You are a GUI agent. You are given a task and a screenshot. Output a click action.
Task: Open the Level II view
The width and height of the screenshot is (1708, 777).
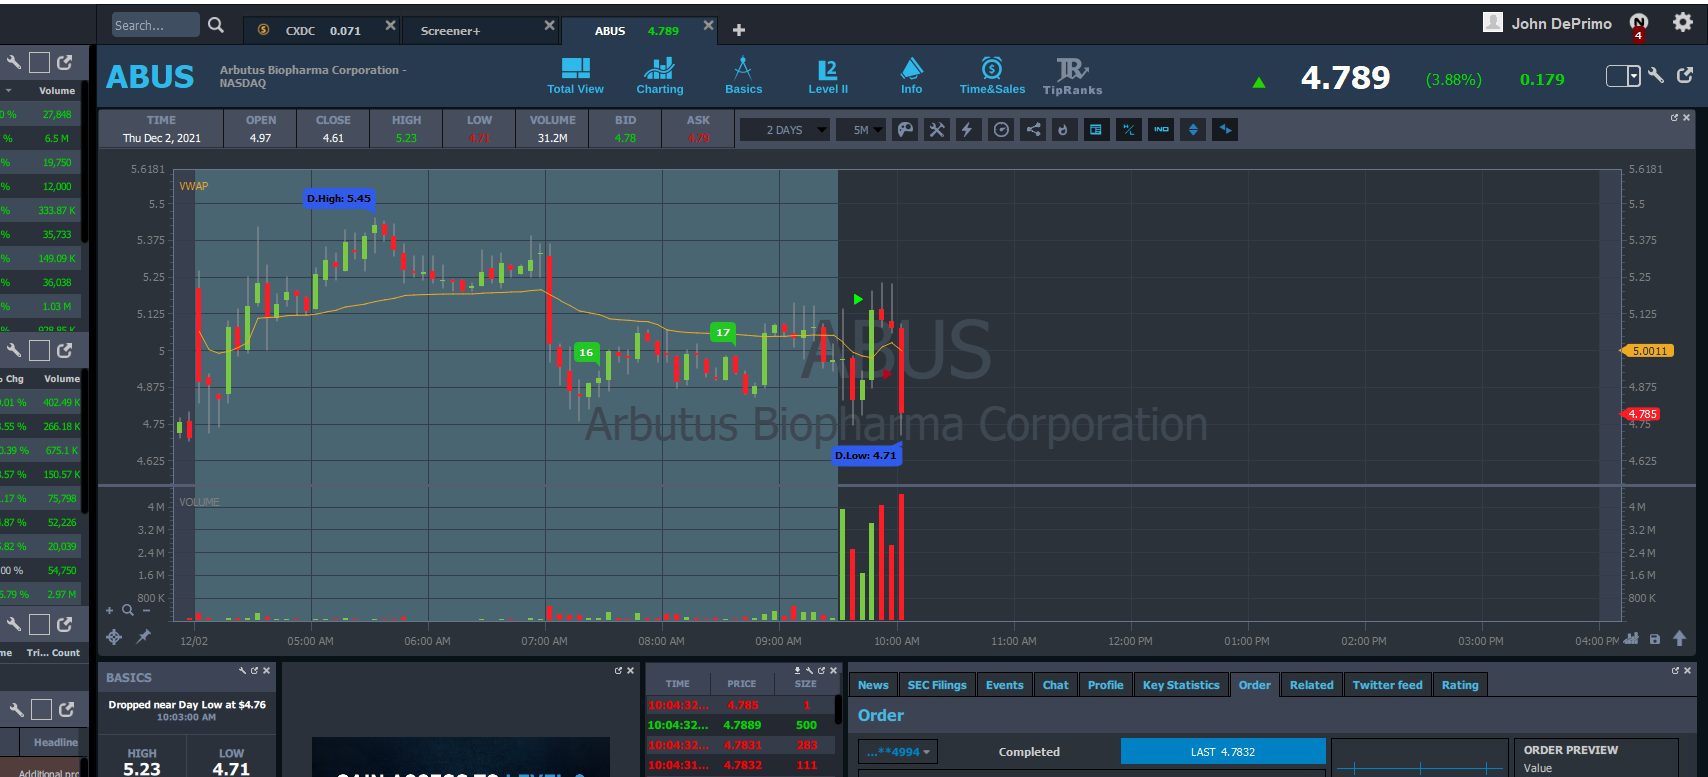[828, 76]
